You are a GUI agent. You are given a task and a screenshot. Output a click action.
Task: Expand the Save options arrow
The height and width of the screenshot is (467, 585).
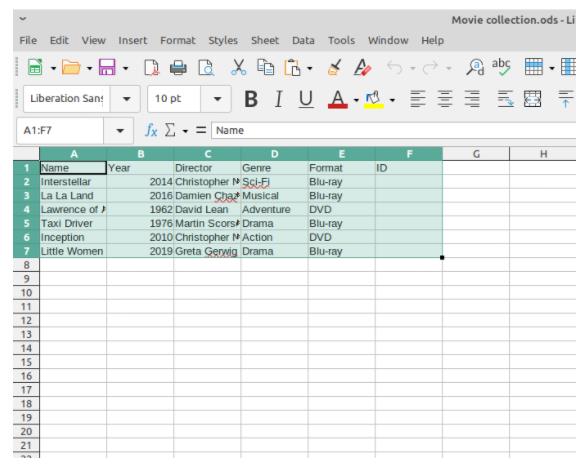click(125, 68)
